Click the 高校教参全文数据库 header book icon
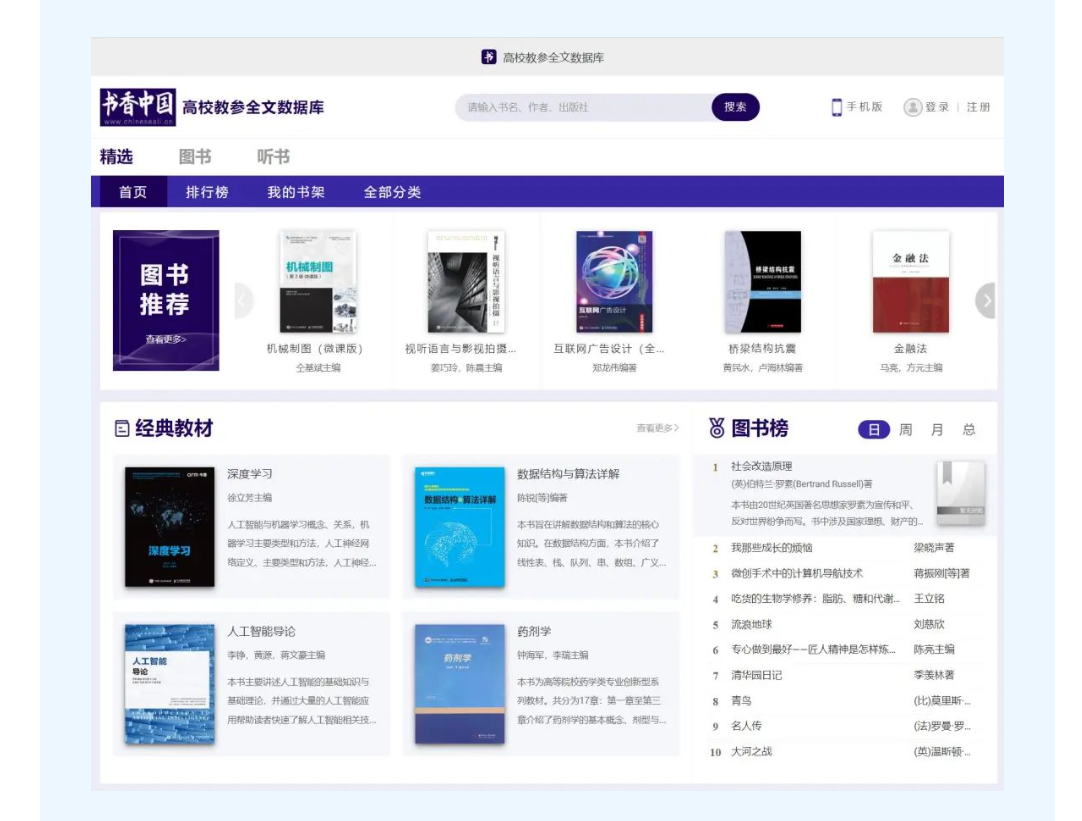 click(489, 57)
